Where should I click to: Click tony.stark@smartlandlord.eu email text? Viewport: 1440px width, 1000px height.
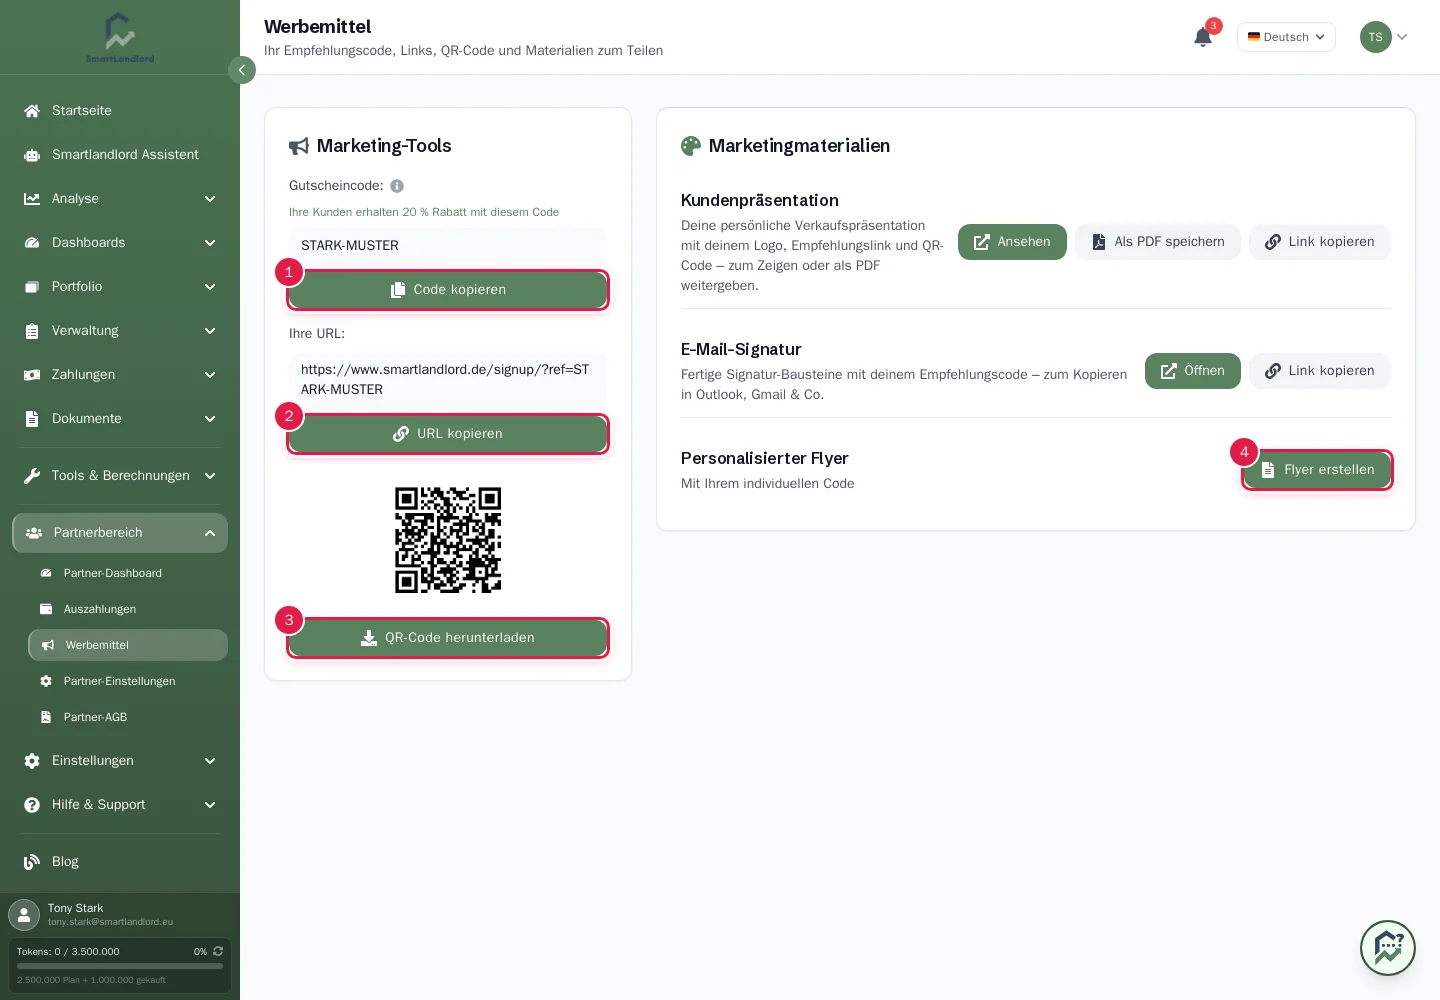(110, 922)
